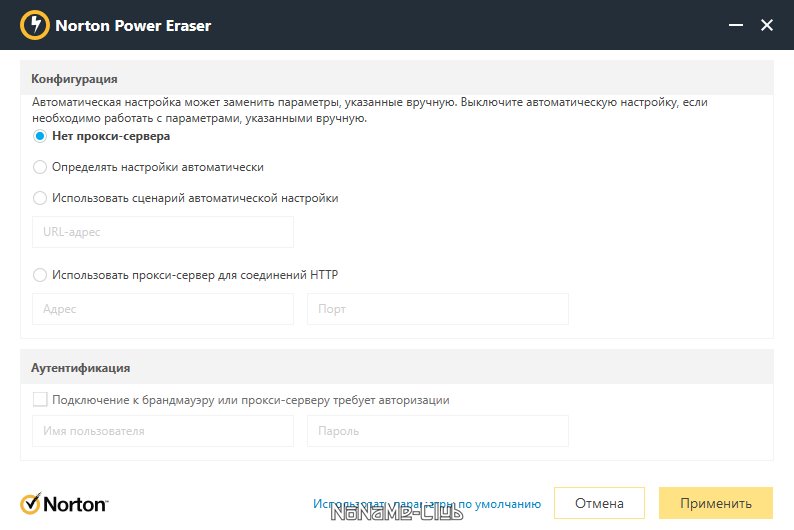794x530 pixels.
Task: Click the 'Аутентификация' section header
Action: pyautogui.click(x=81, y=367)
